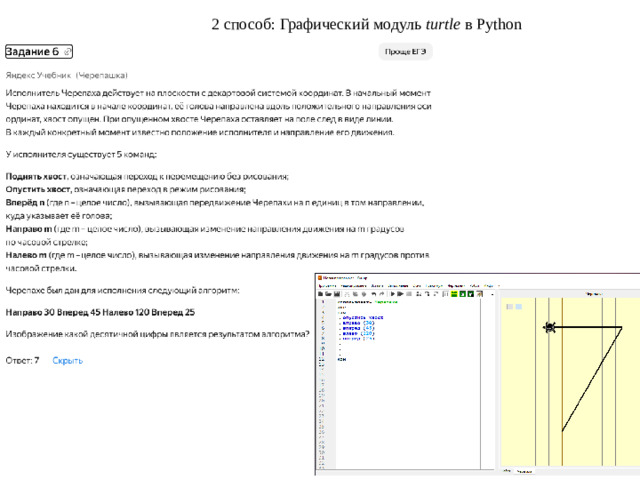Viewport: 640px width, 480px height.
Task: Click the Undo arrow in Kumir toolbar
Action: pos(374,294)
